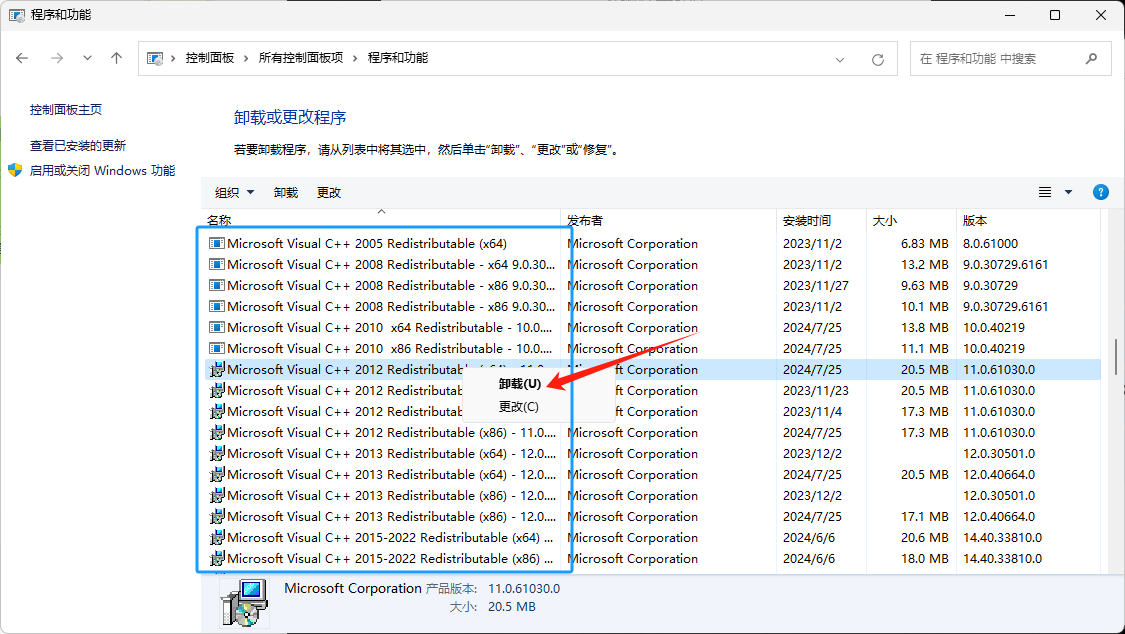Screen dimensions: 1125x634
Task: Click icon of Visual C++ 2008 x64 row
Action: pos(217,264)
